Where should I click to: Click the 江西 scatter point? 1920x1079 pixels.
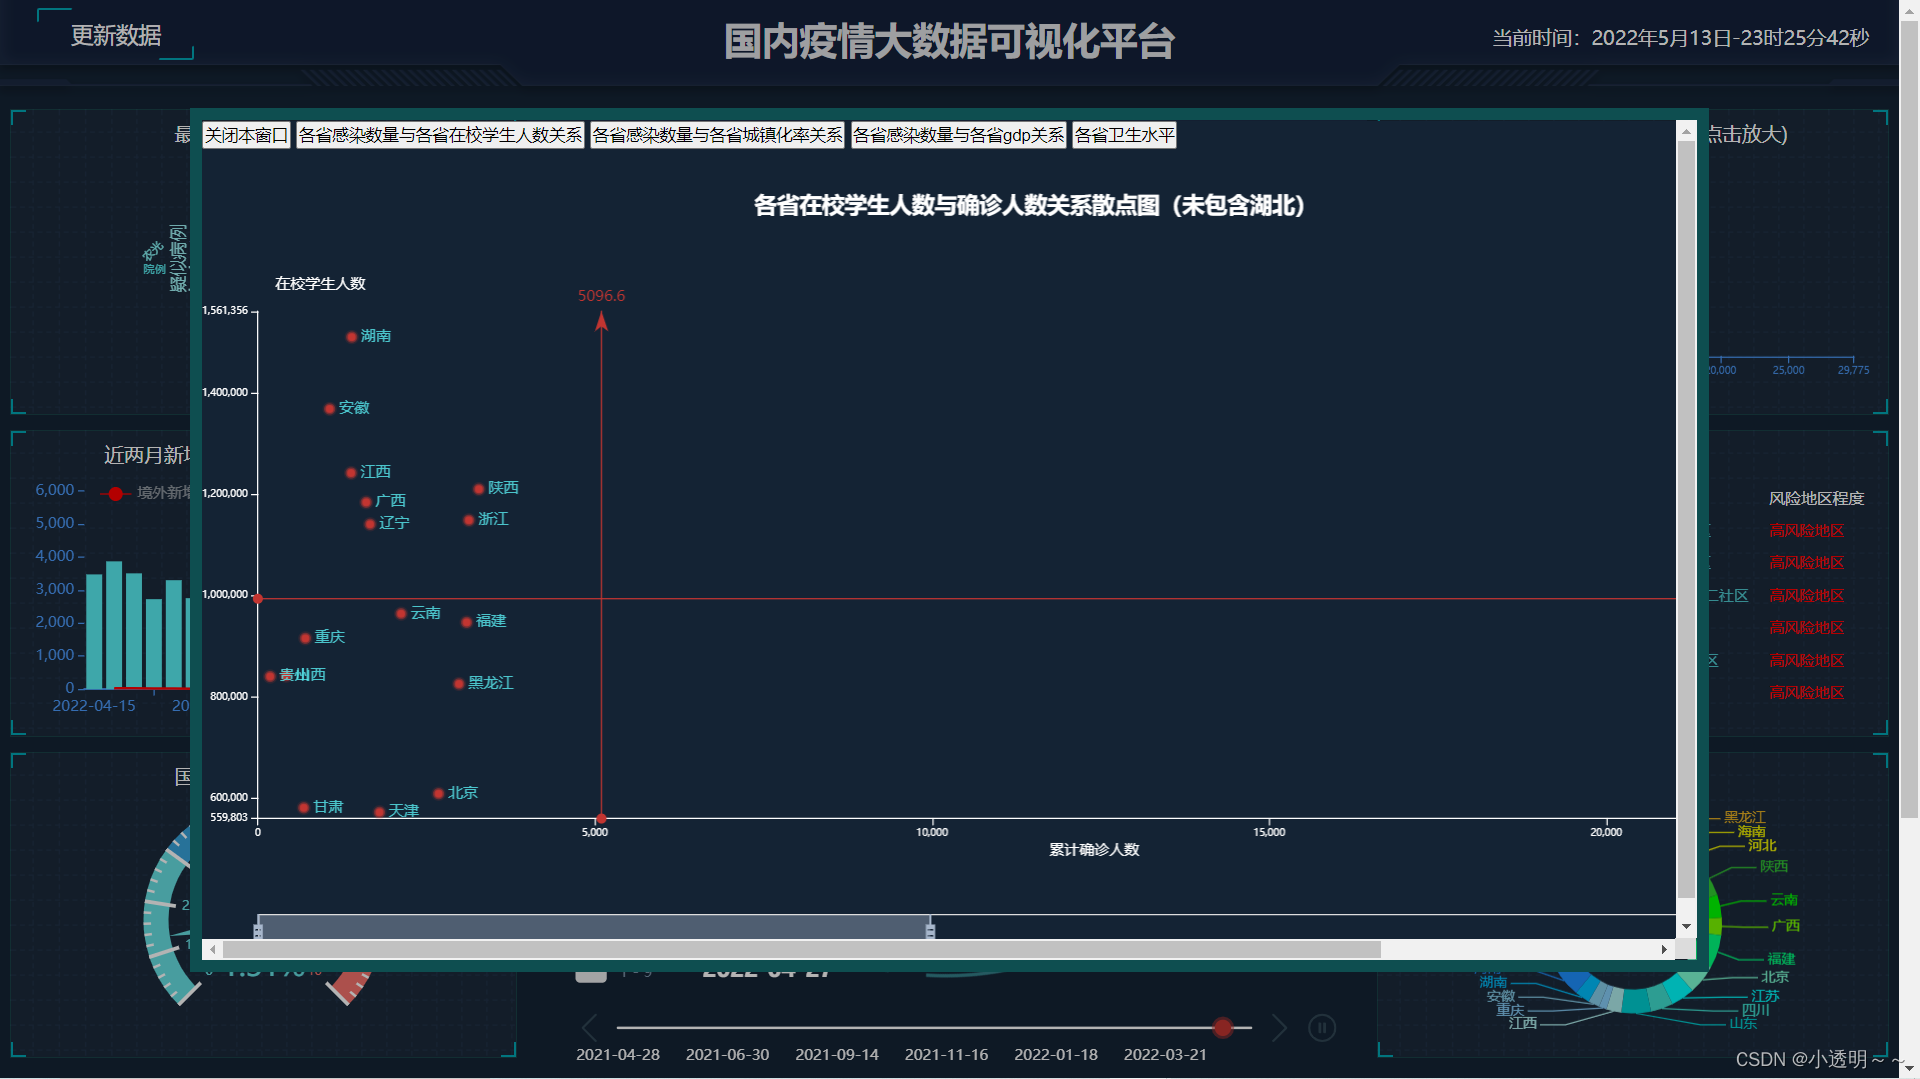click(351, 473)
